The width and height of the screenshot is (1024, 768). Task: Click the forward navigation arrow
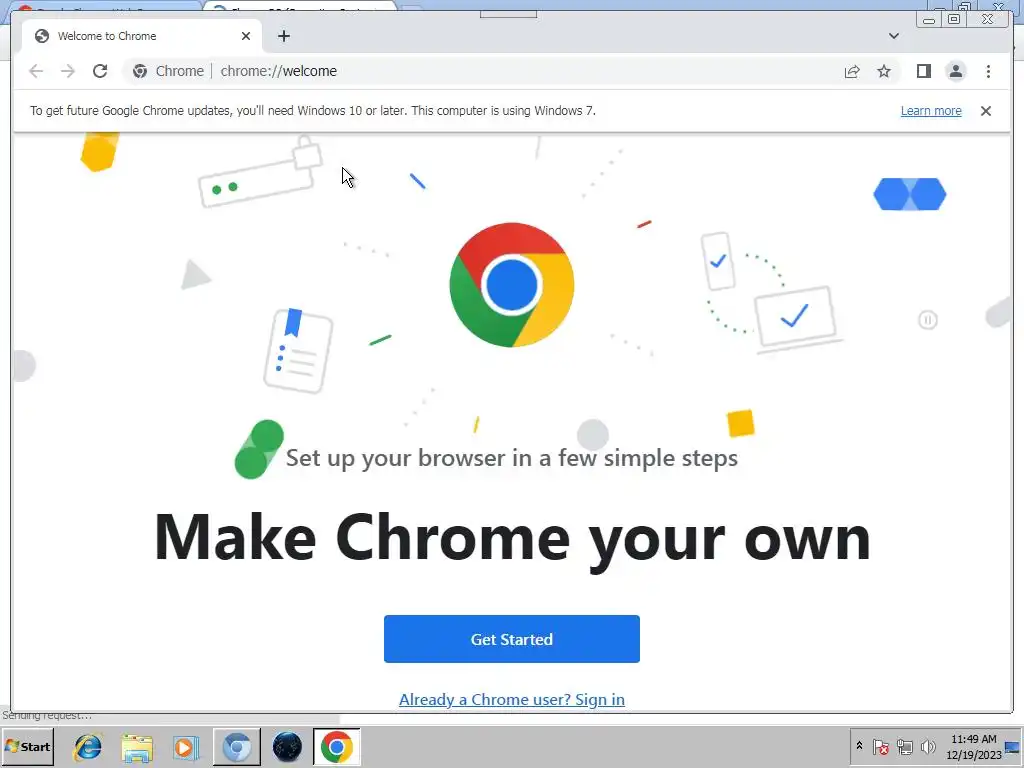68,71
